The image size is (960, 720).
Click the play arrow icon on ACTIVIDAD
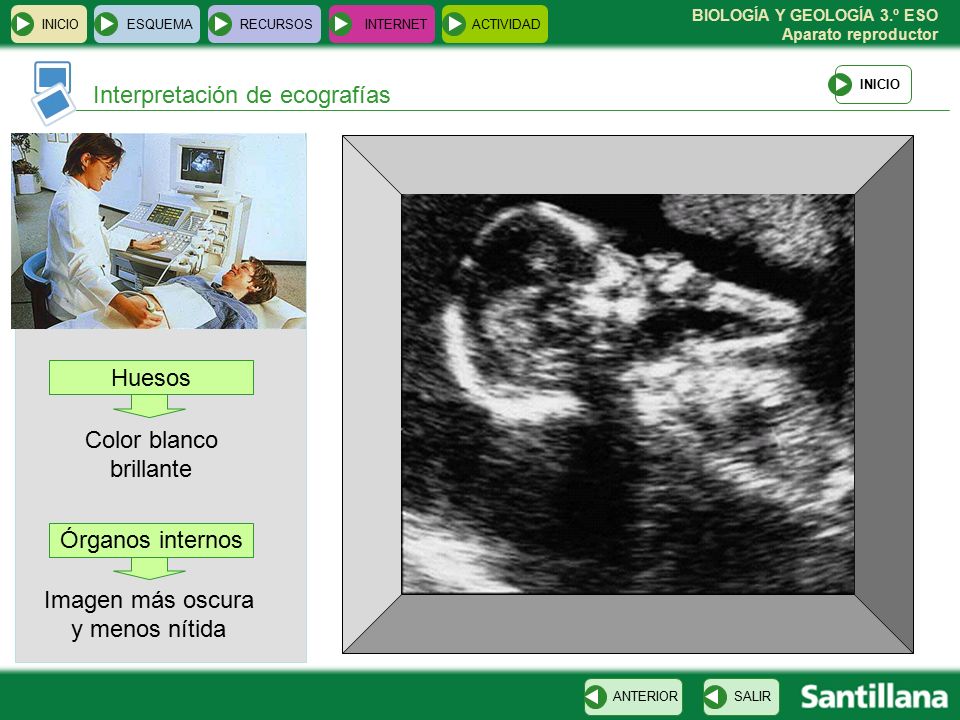(x=455, y=24)
